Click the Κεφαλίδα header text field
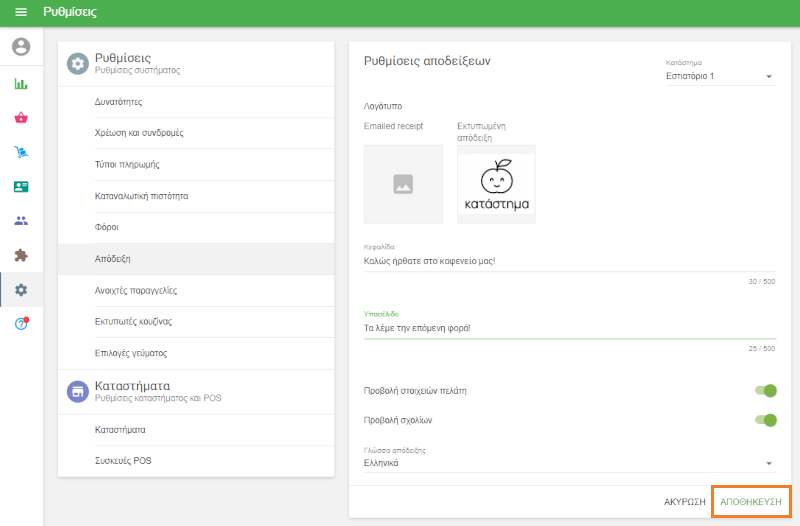Screen dimensions: 800x526 pyautogui.click(x=568, y=262)
